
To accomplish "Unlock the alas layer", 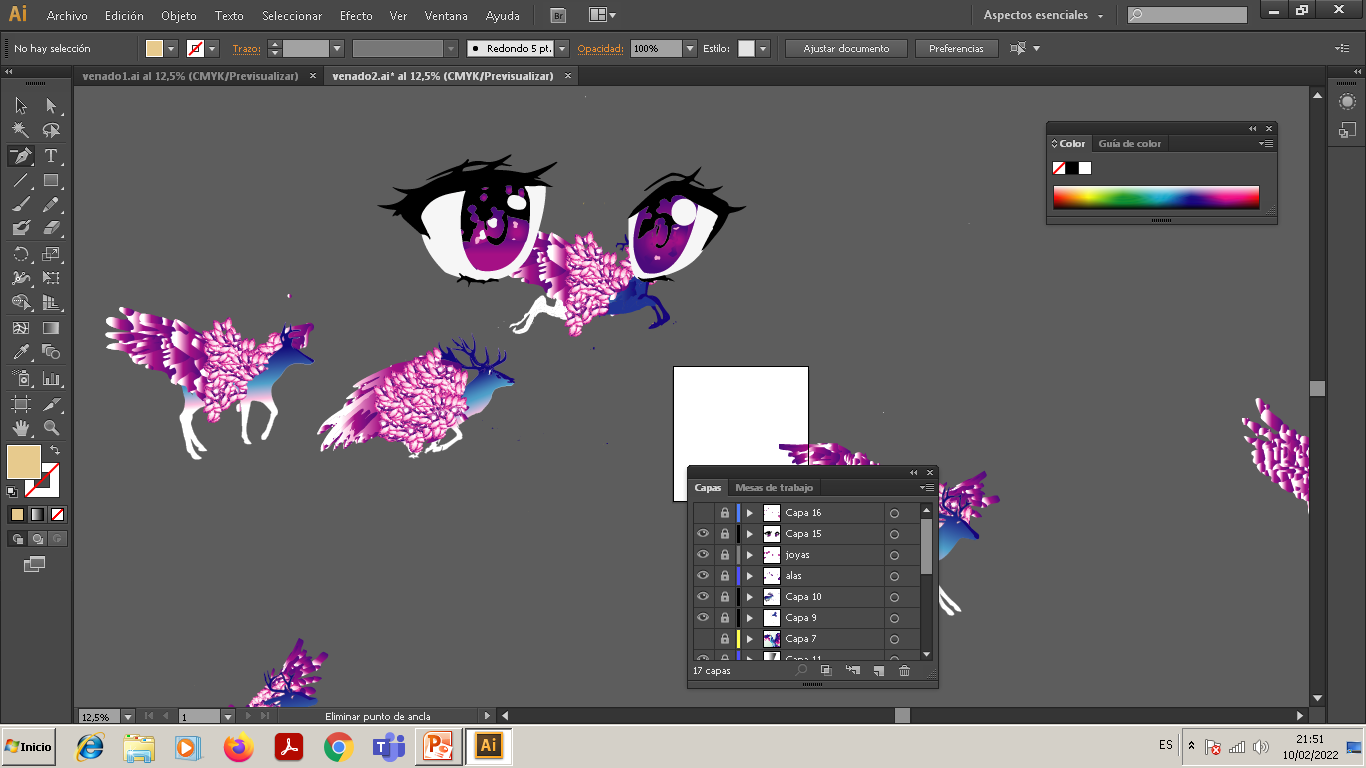I will 724,576.
